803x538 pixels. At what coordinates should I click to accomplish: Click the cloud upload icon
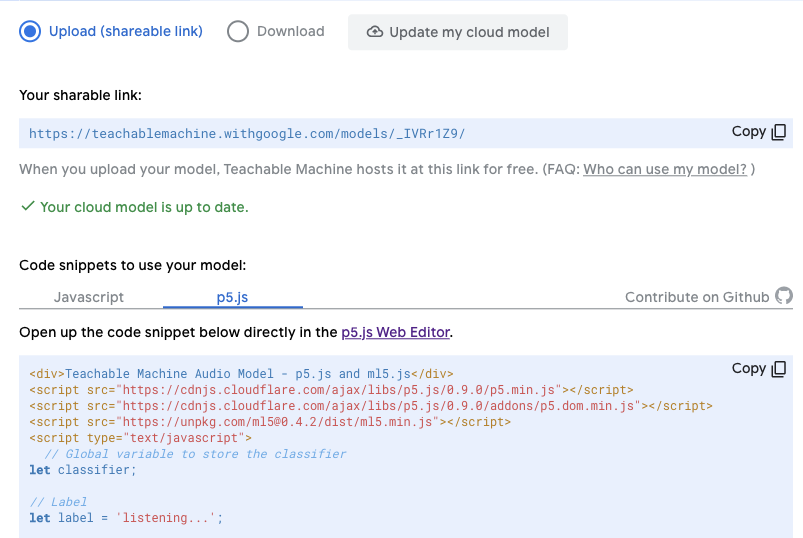[375, 32]
